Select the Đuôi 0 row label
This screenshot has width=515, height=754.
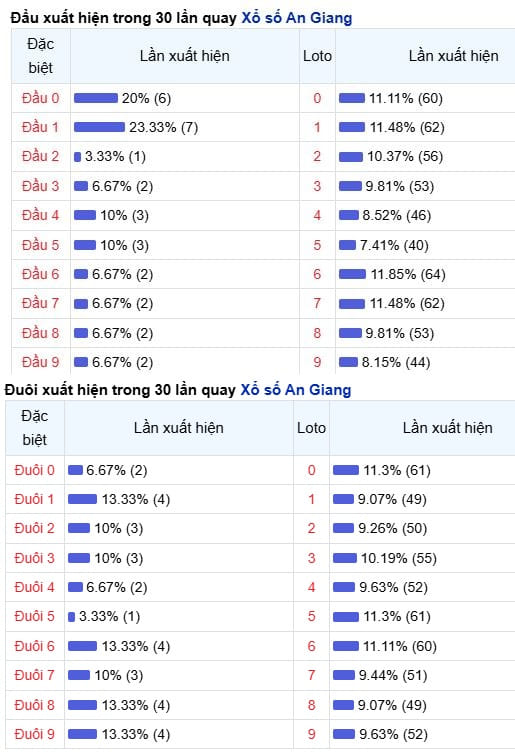pos(35,470)
